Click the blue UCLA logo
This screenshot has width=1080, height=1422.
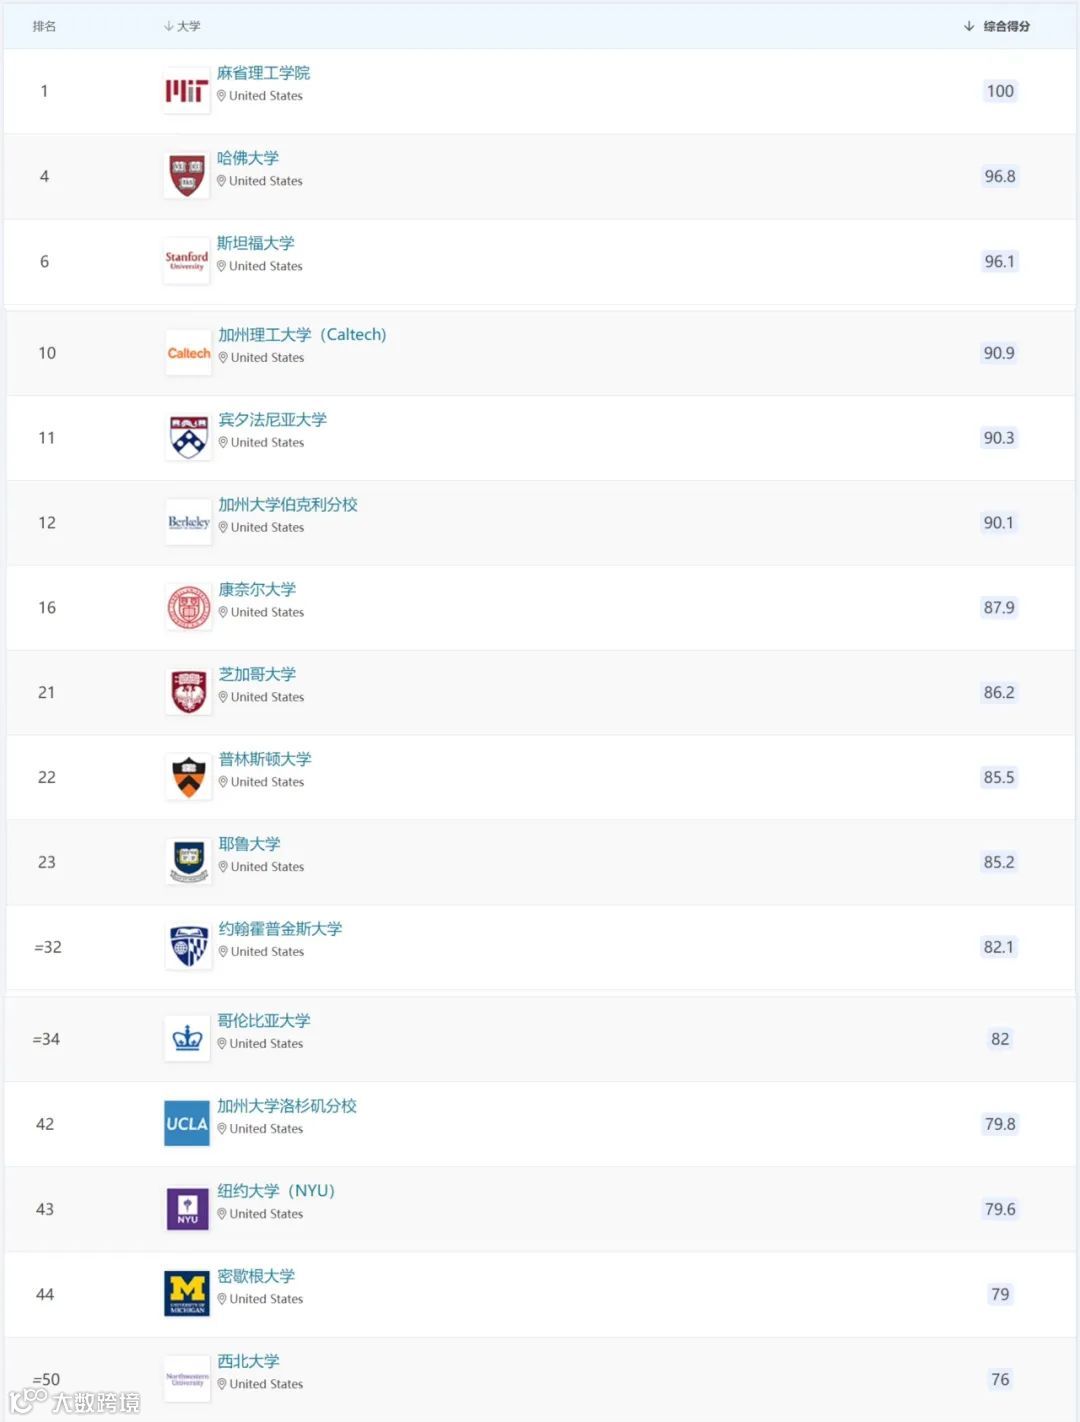pos(187,1124)
